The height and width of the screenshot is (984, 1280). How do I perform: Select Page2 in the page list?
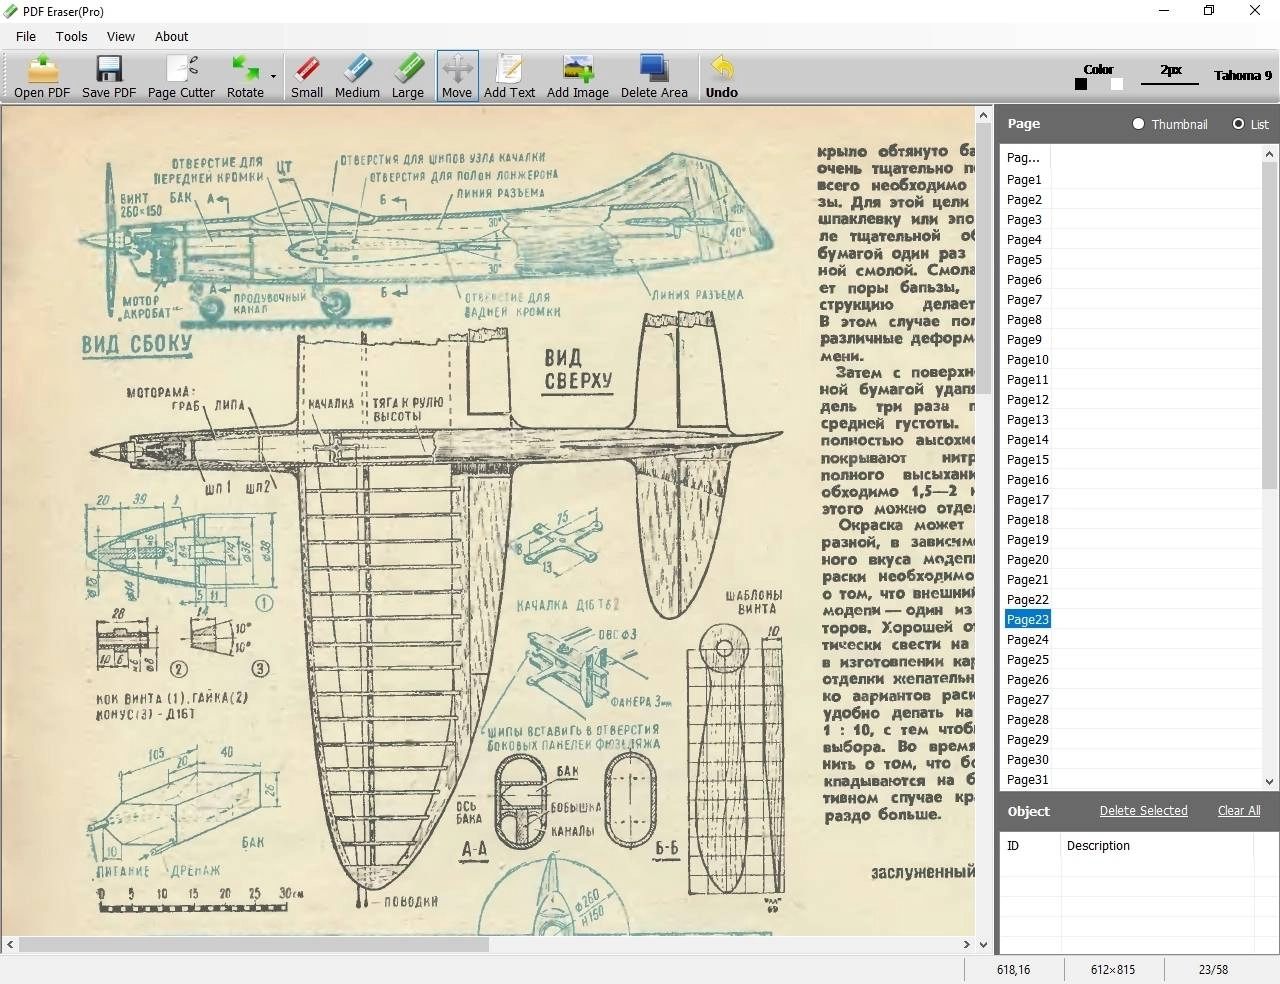[x=1024, y=200]
